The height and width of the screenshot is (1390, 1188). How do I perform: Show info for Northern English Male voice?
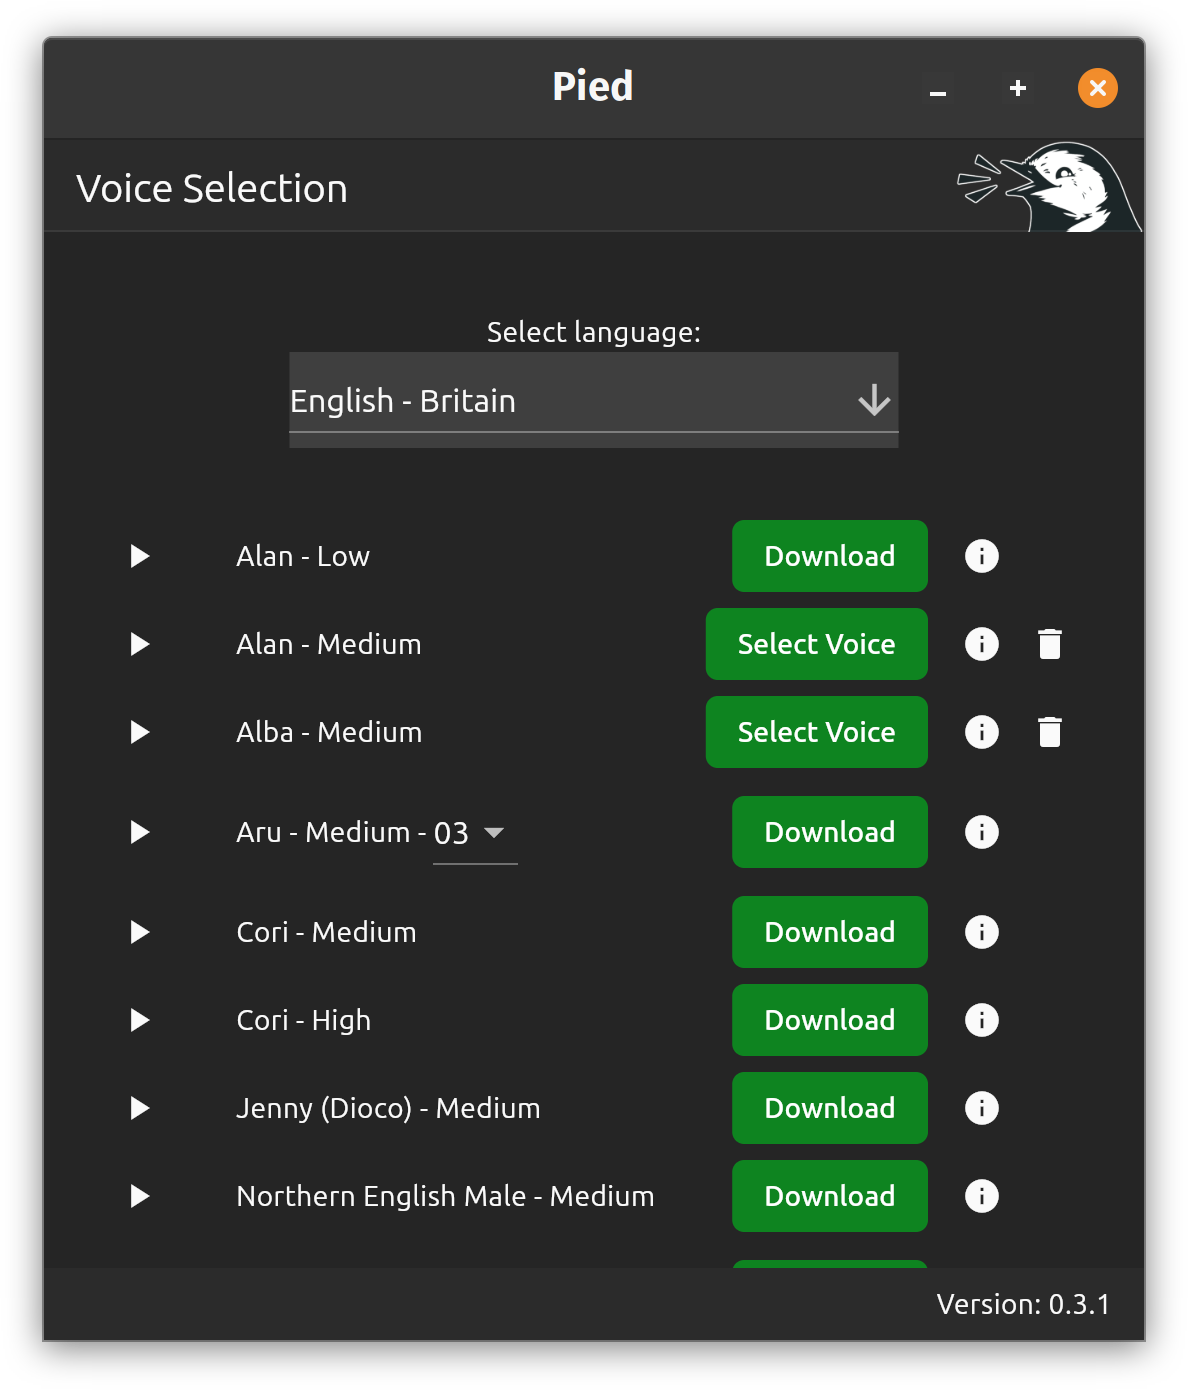point(981,1196)
